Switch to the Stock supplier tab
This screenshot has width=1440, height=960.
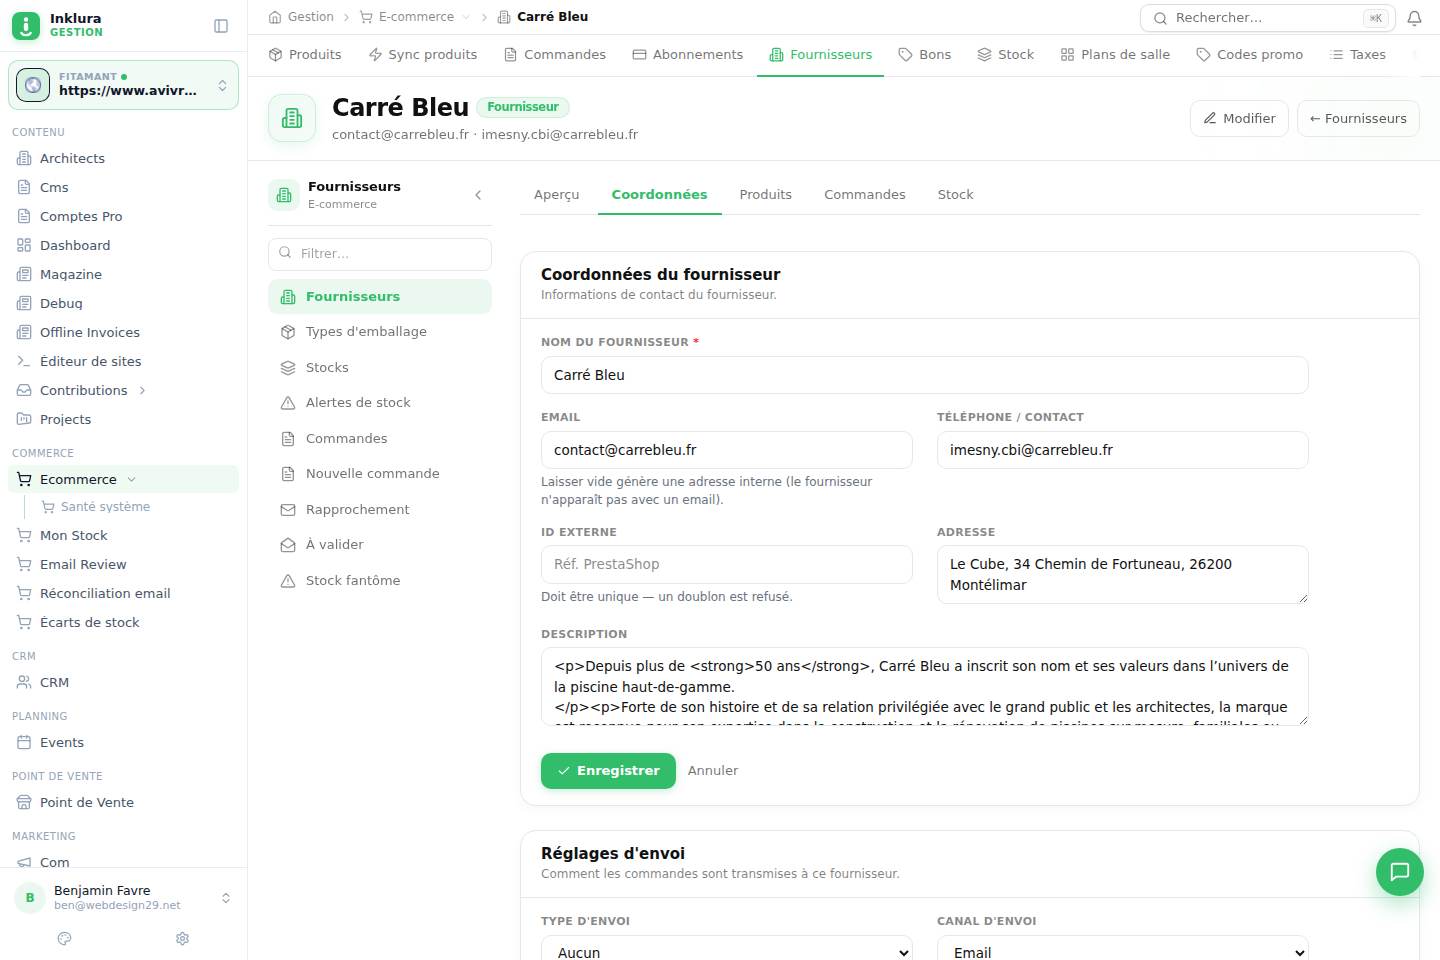point(955,195)
